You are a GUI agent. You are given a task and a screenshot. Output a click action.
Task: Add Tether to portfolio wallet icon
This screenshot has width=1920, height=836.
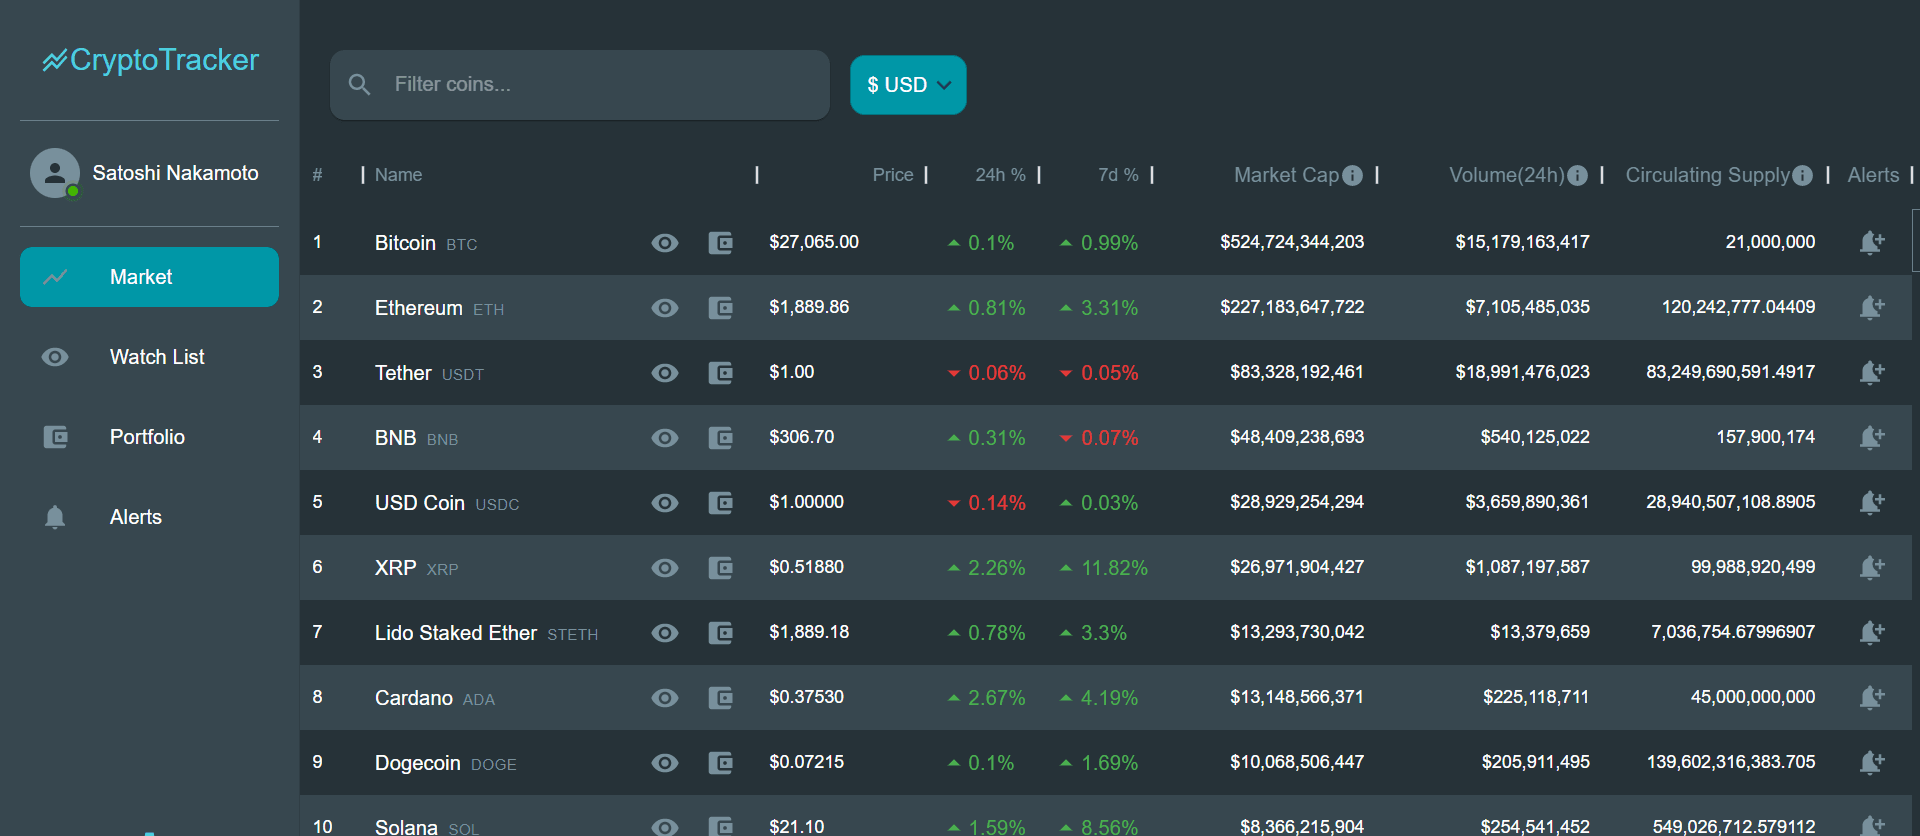720,373
